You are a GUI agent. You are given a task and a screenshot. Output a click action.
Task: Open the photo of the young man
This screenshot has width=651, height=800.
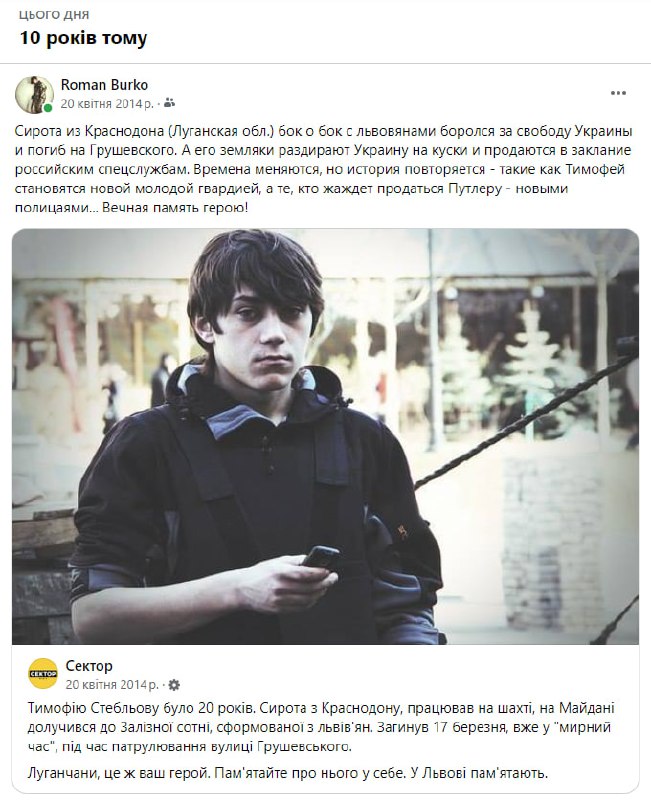326,437
